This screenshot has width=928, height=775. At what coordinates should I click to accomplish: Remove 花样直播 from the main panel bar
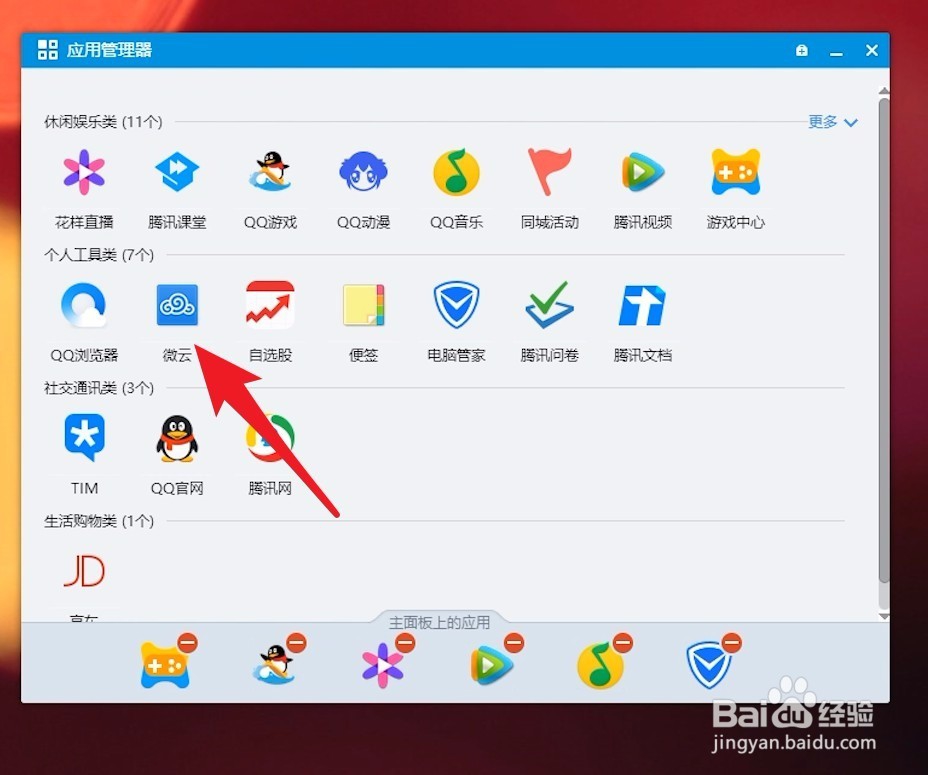point(405,643)
